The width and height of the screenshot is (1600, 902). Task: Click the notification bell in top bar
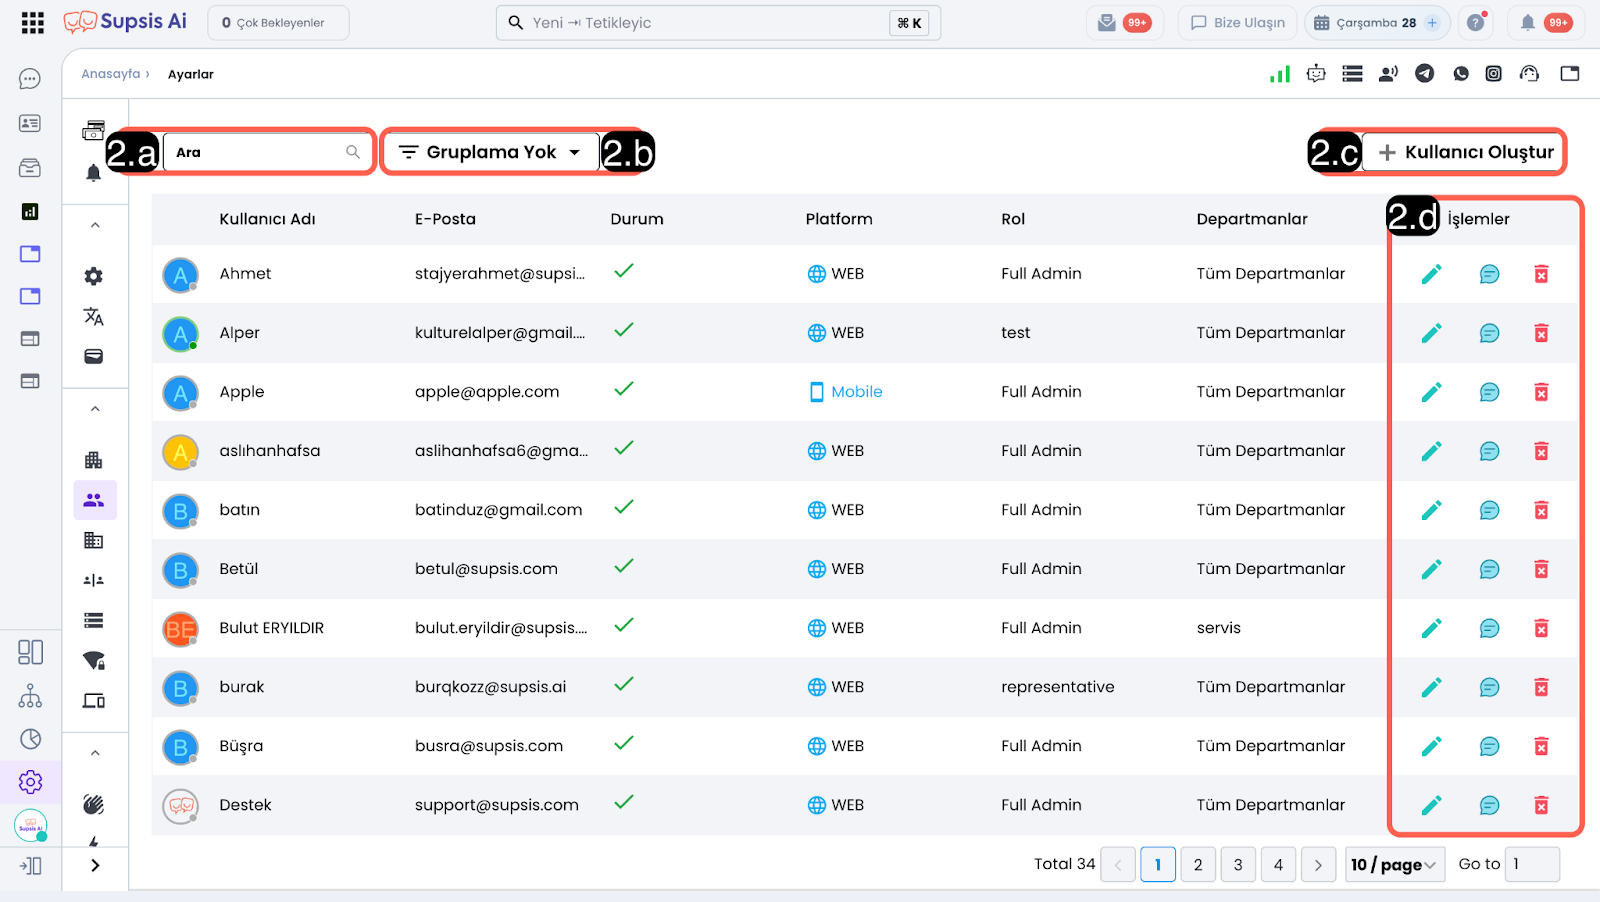pyautogui.click(x=1527, y=23)
